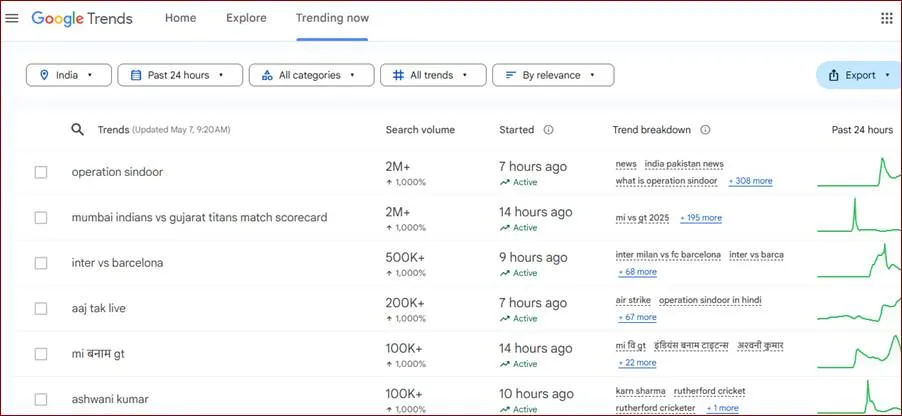This screenshot has height=416, width=902.
Task: Click the Google Trends logo
Action: pos(82,18)
